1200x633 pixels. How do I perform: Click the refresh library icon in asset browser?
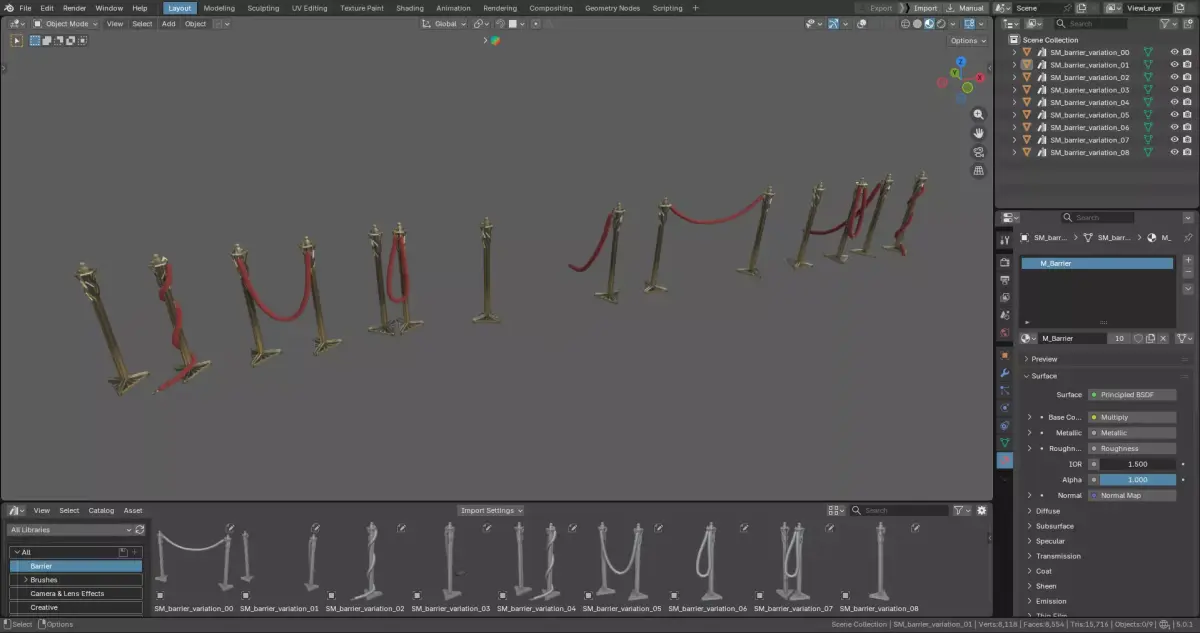pyautogui.click(x=139, y=530)
